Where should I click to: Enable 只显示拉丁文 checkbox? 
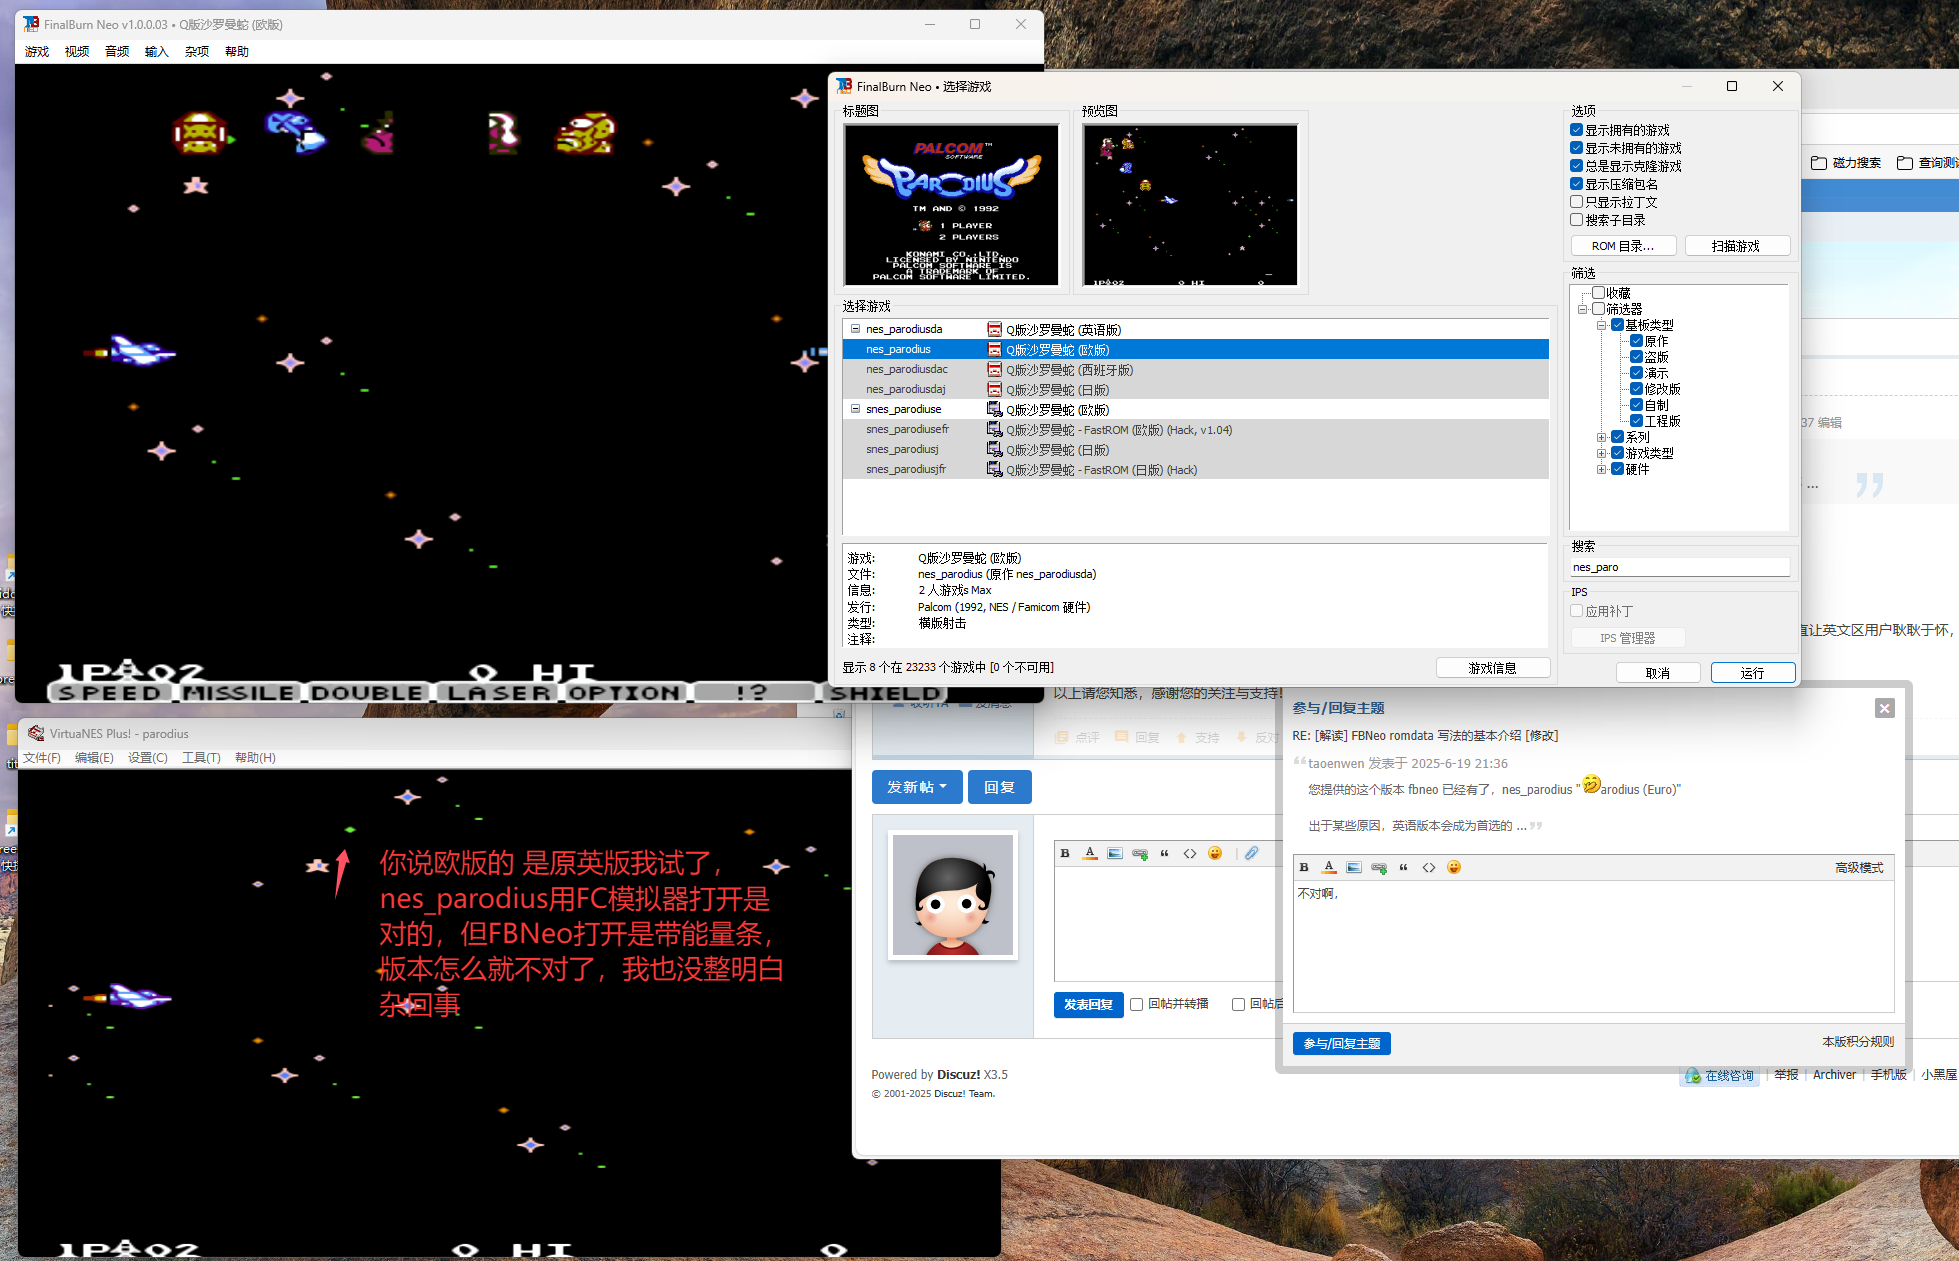click(1576, 202)
